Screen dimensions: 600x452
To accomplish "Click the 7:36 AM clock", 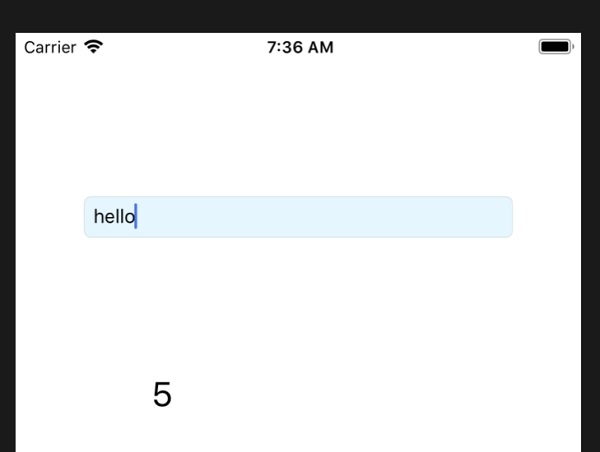I will click(300, 48).
